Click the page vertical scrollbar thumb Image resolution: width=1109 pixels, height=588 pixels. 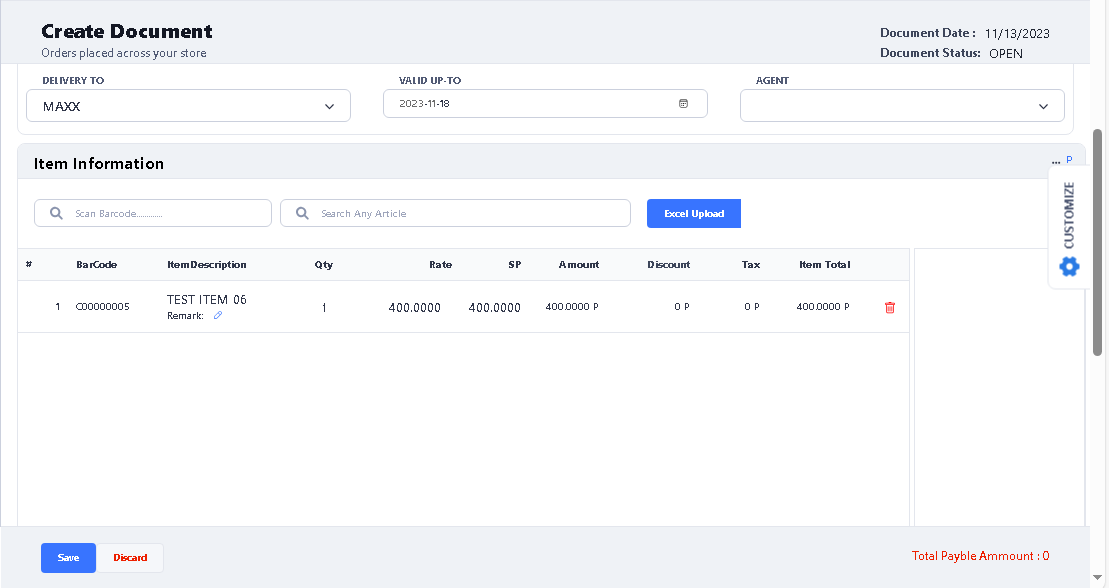click(1097, 242)
